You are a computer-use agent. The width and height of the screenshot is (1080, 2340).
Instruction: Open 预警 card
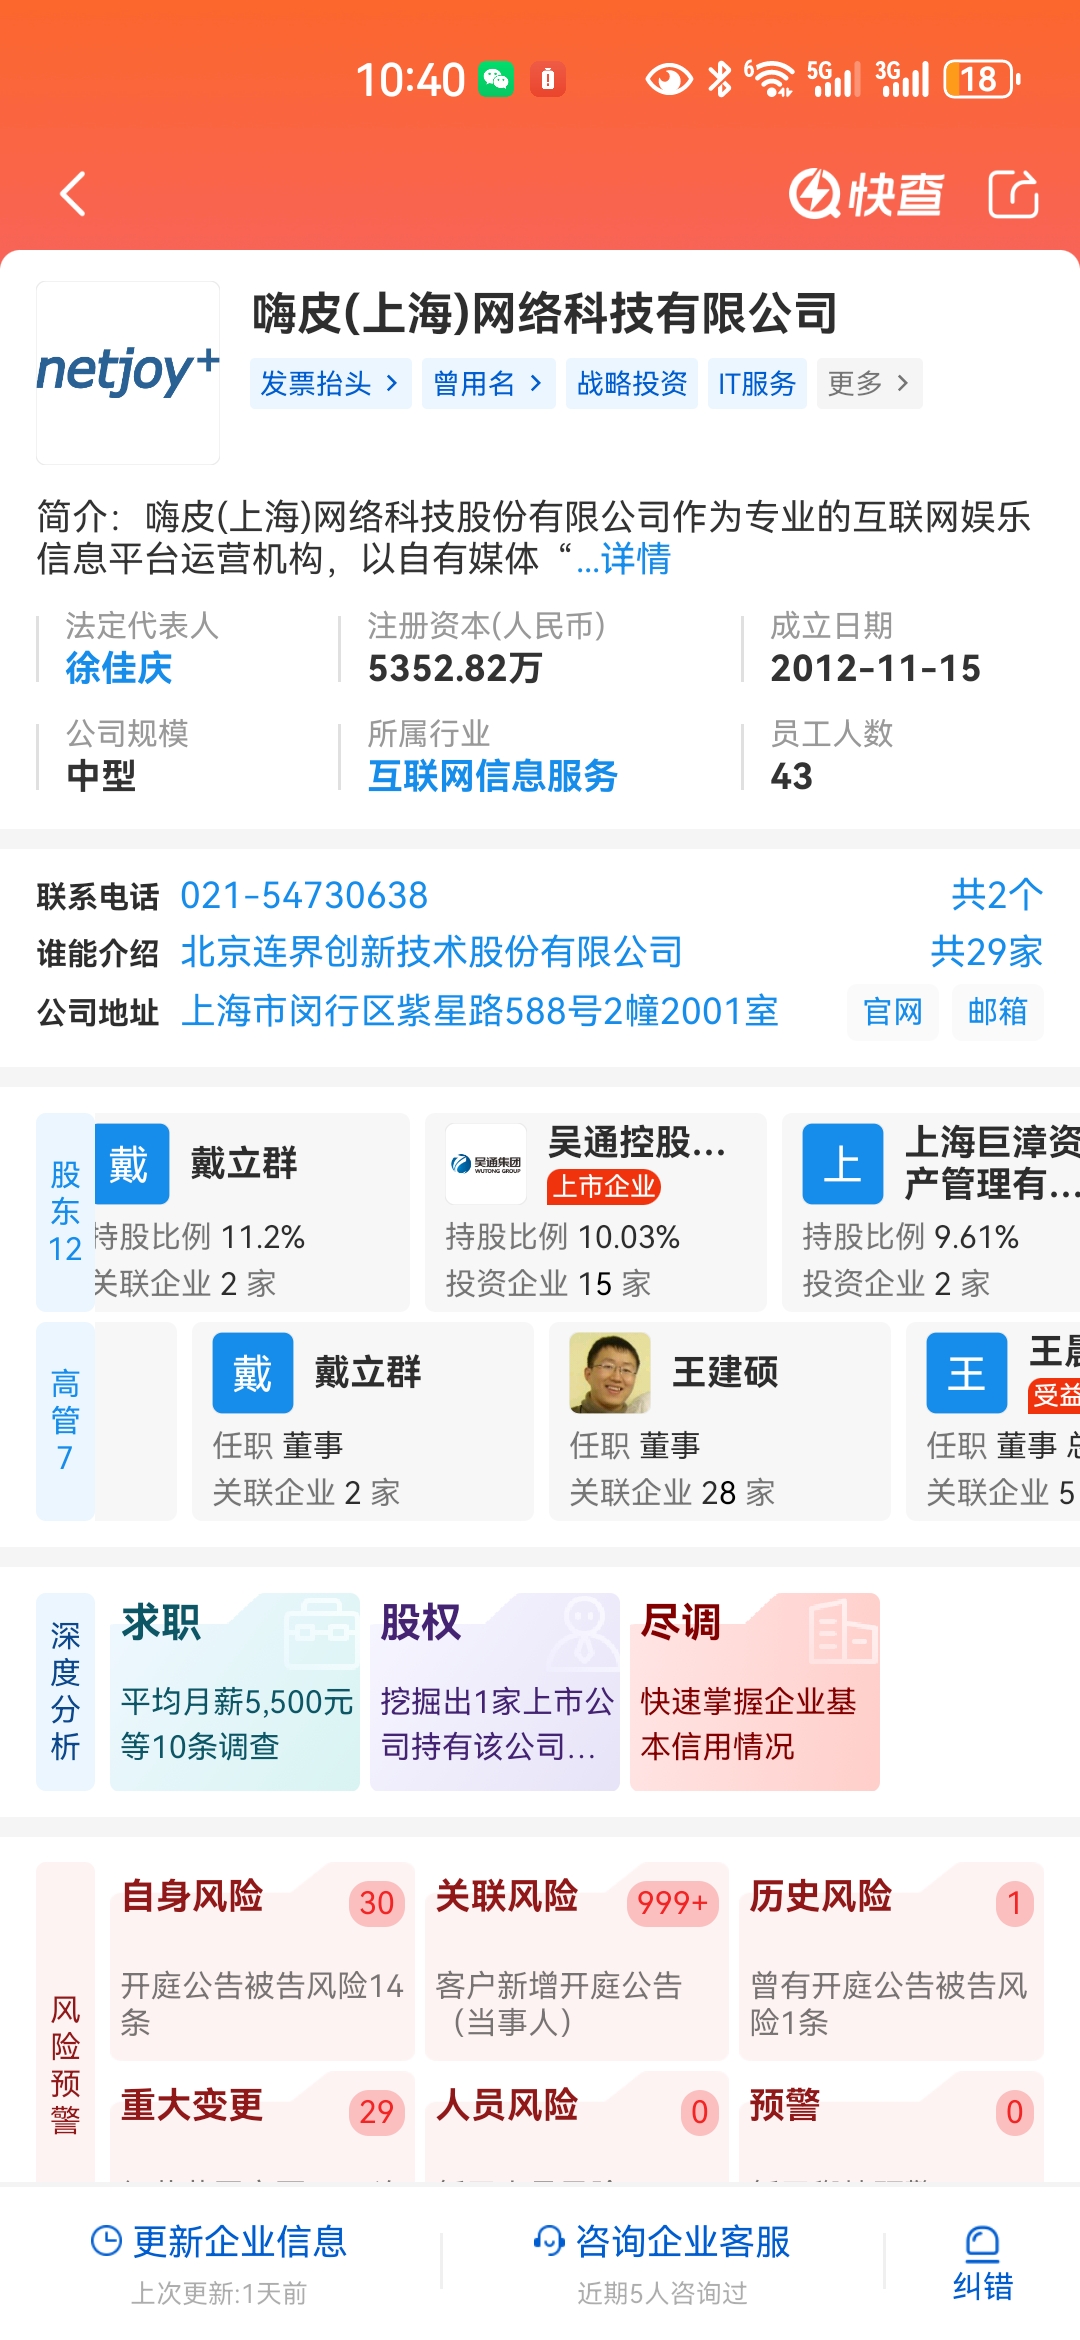[891, 2127]
